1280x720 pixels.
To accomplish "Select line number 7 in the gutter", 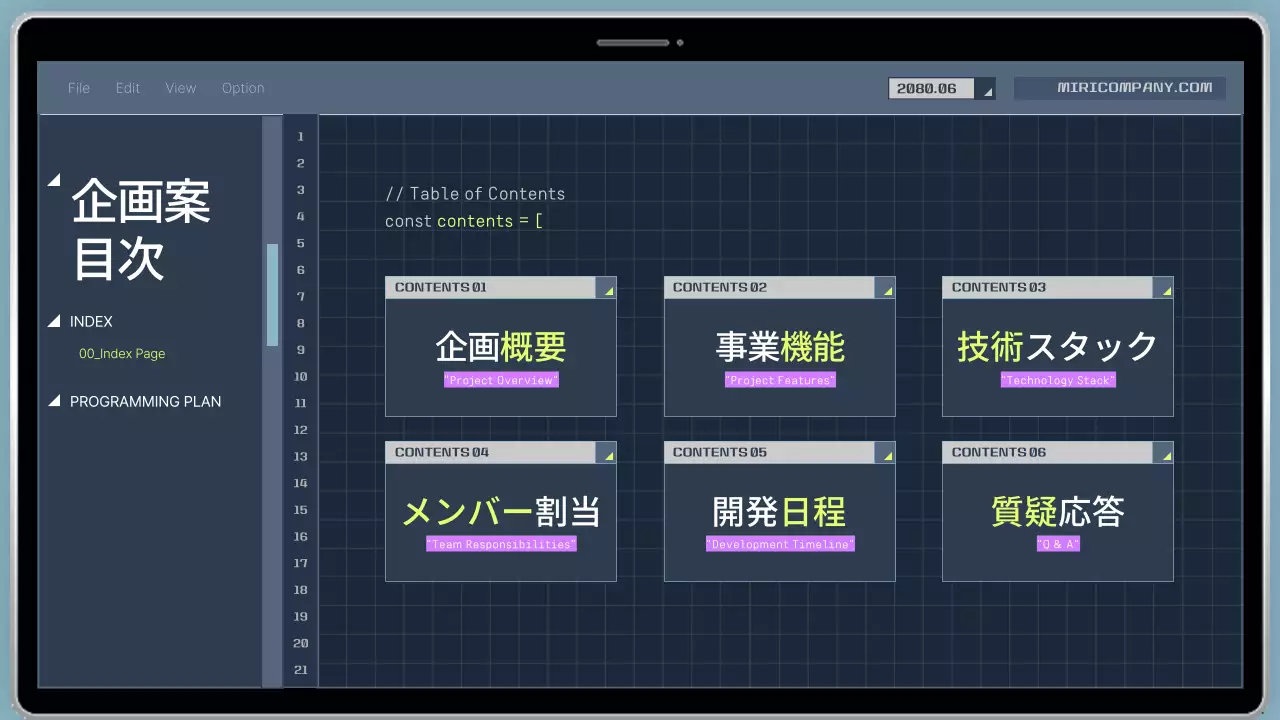I will click(x=300, y=296).
